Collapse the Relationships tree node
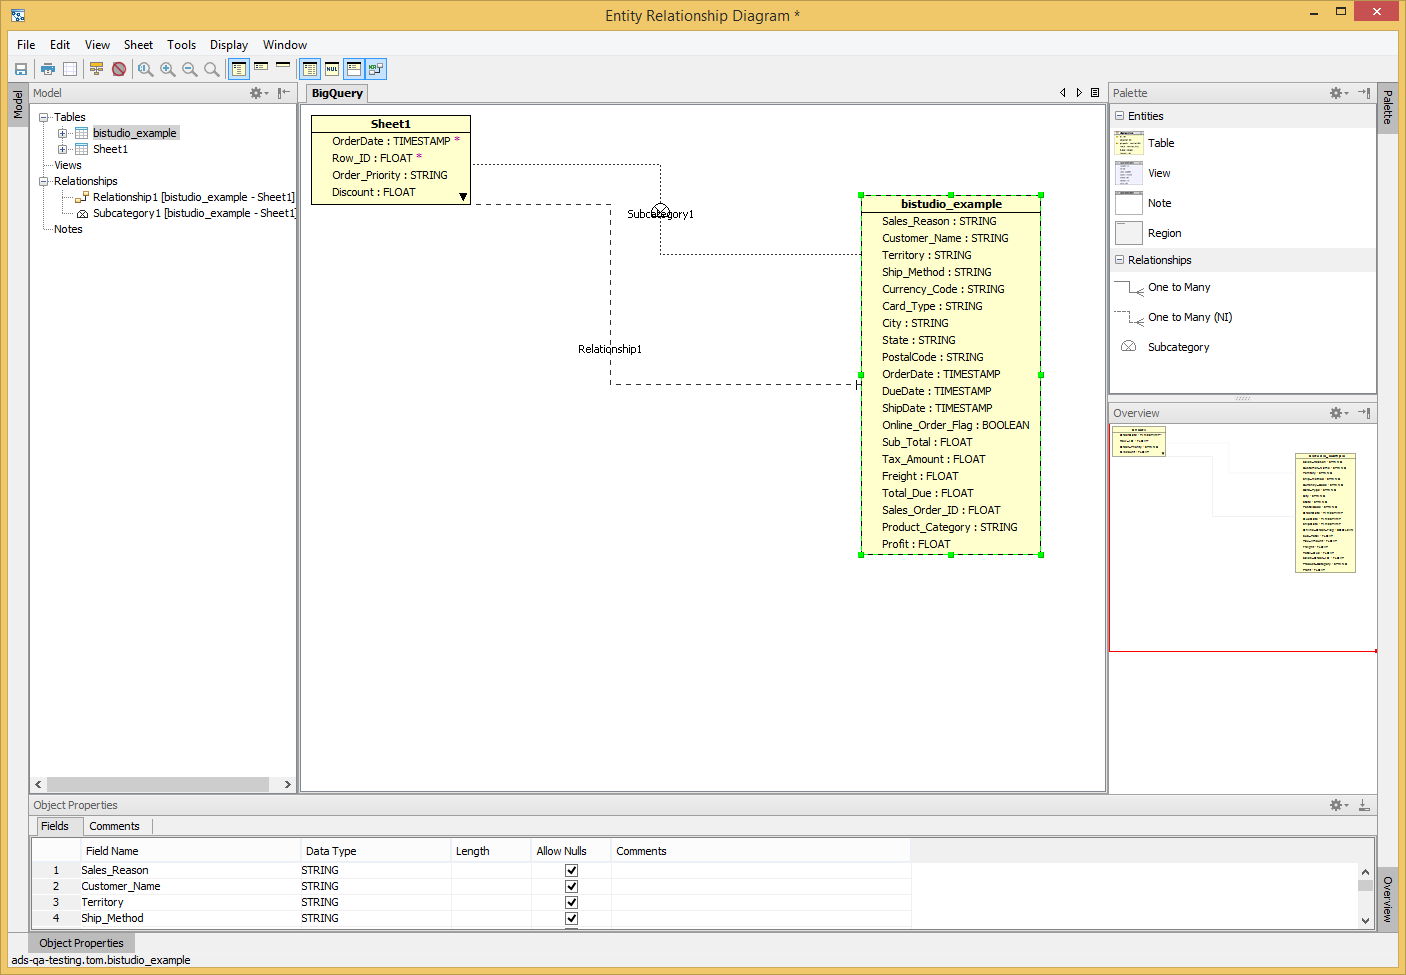1406x975 pixels. [x=44, y=181]
